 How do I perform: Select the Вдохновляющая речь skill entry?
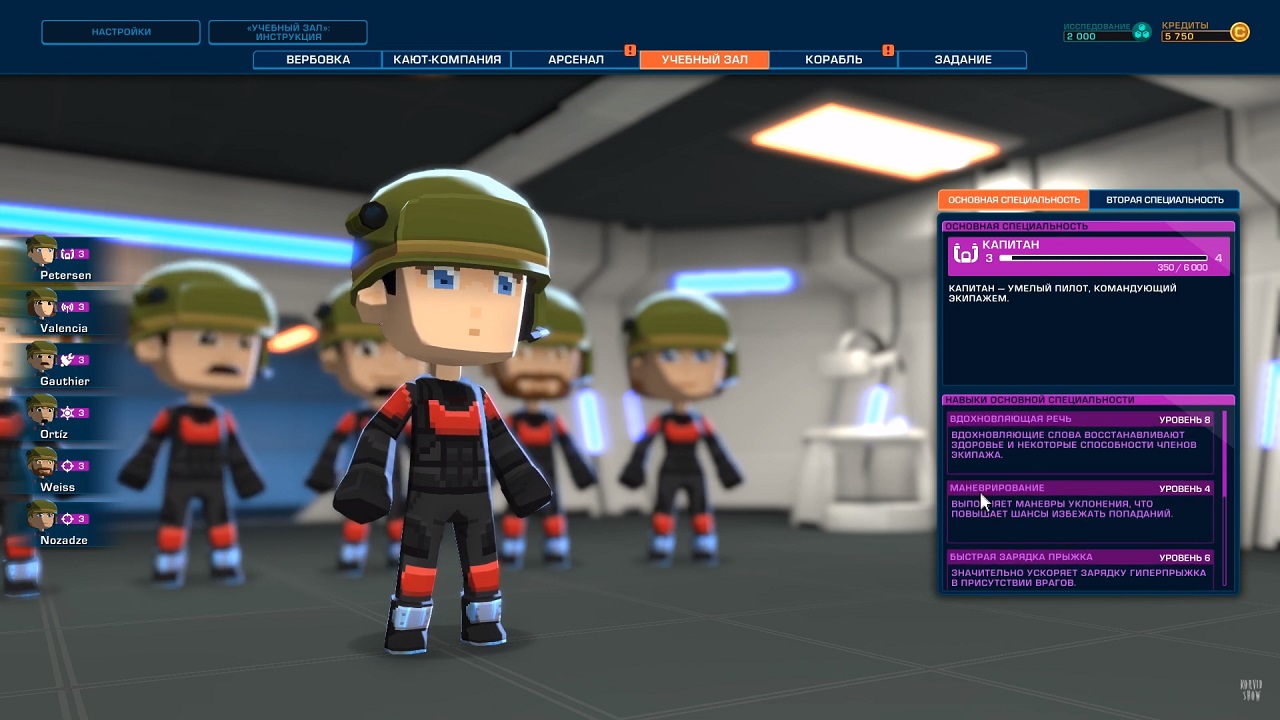click(x=1080, y=440)
